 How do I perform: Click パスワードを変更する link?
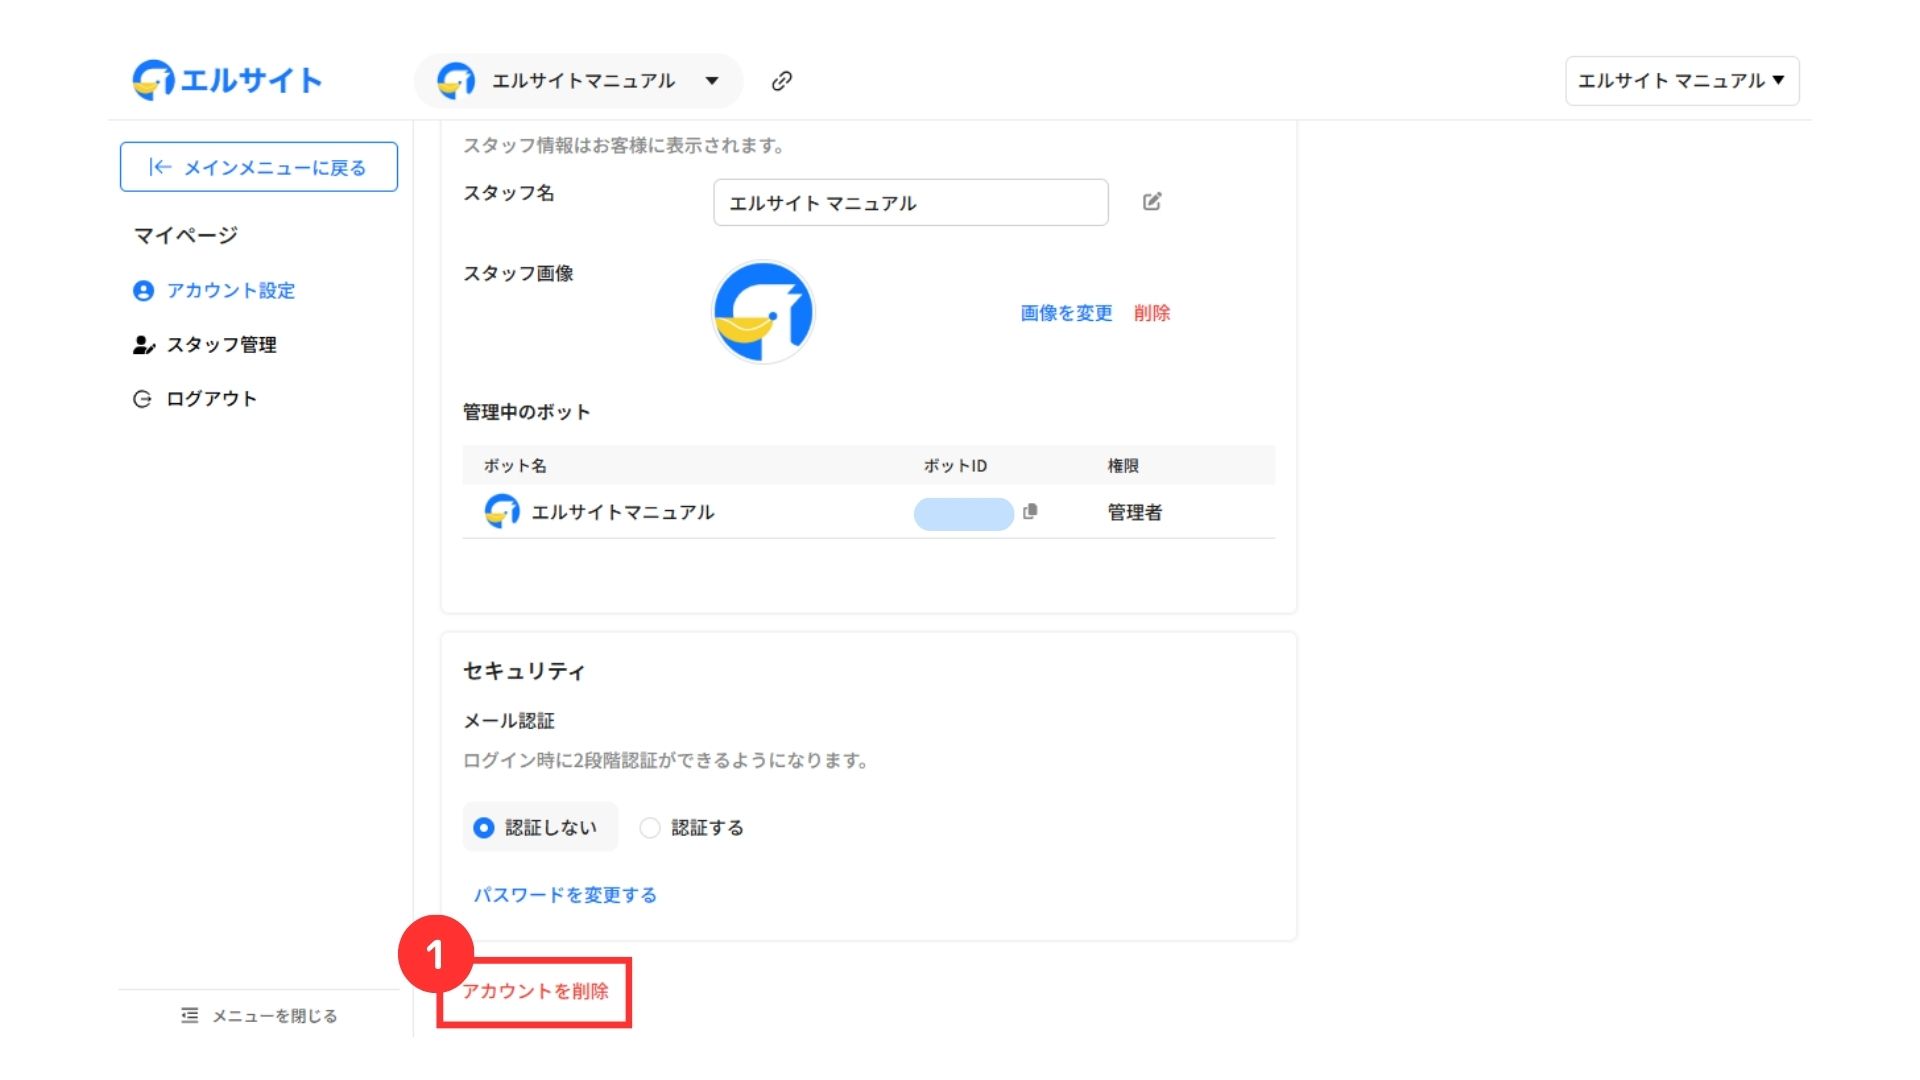565,895
